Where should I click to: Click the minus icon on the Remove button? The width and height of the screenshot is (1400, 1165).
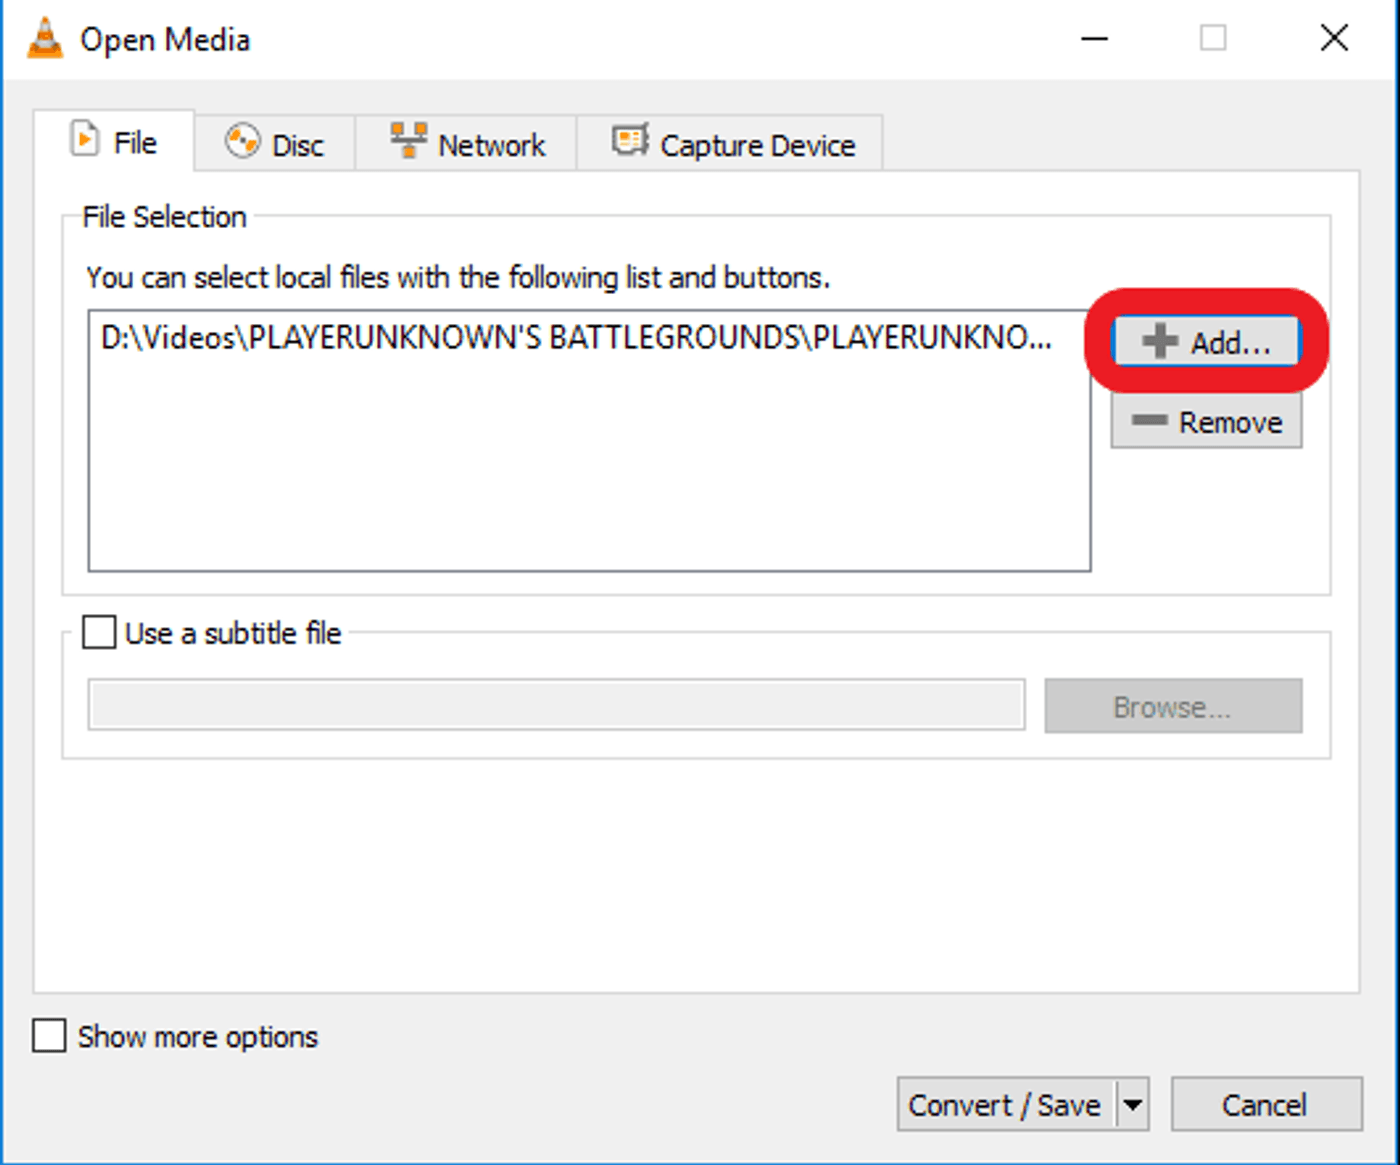tap(1150, 421)
